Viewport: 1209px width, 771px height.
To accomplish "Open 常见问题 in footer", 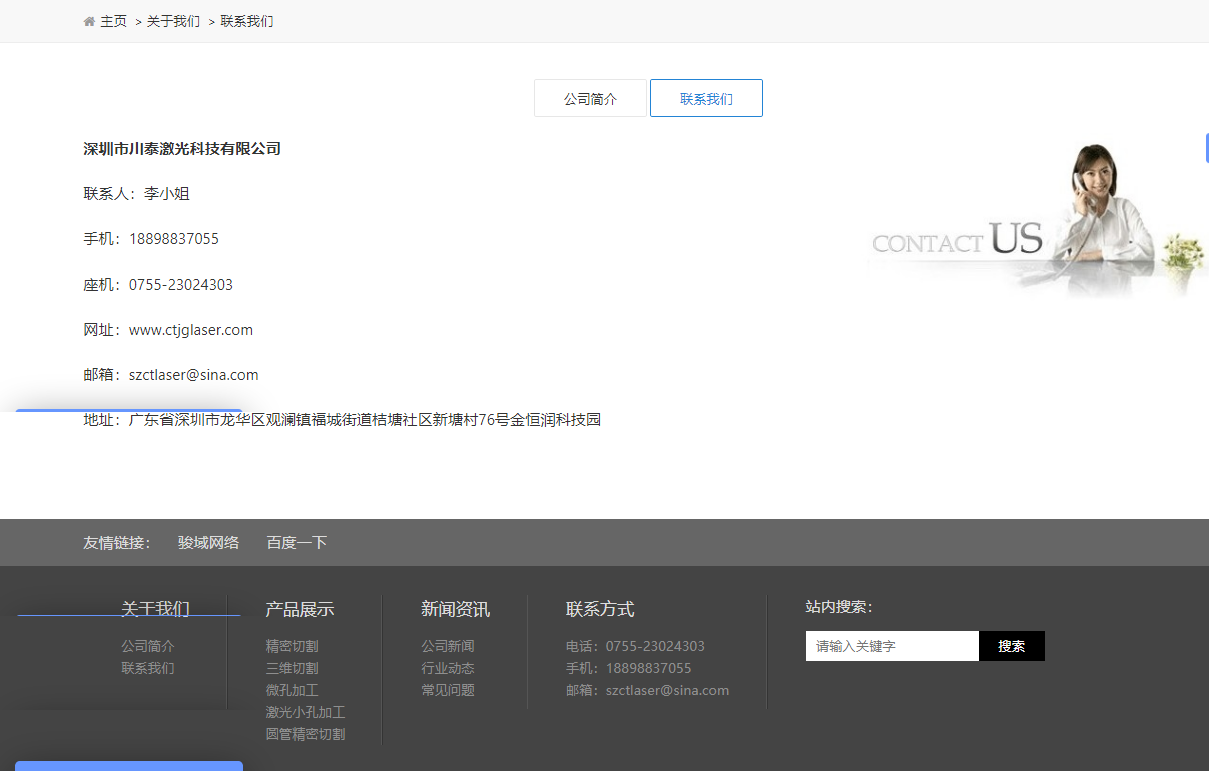I will pos(448,690).
